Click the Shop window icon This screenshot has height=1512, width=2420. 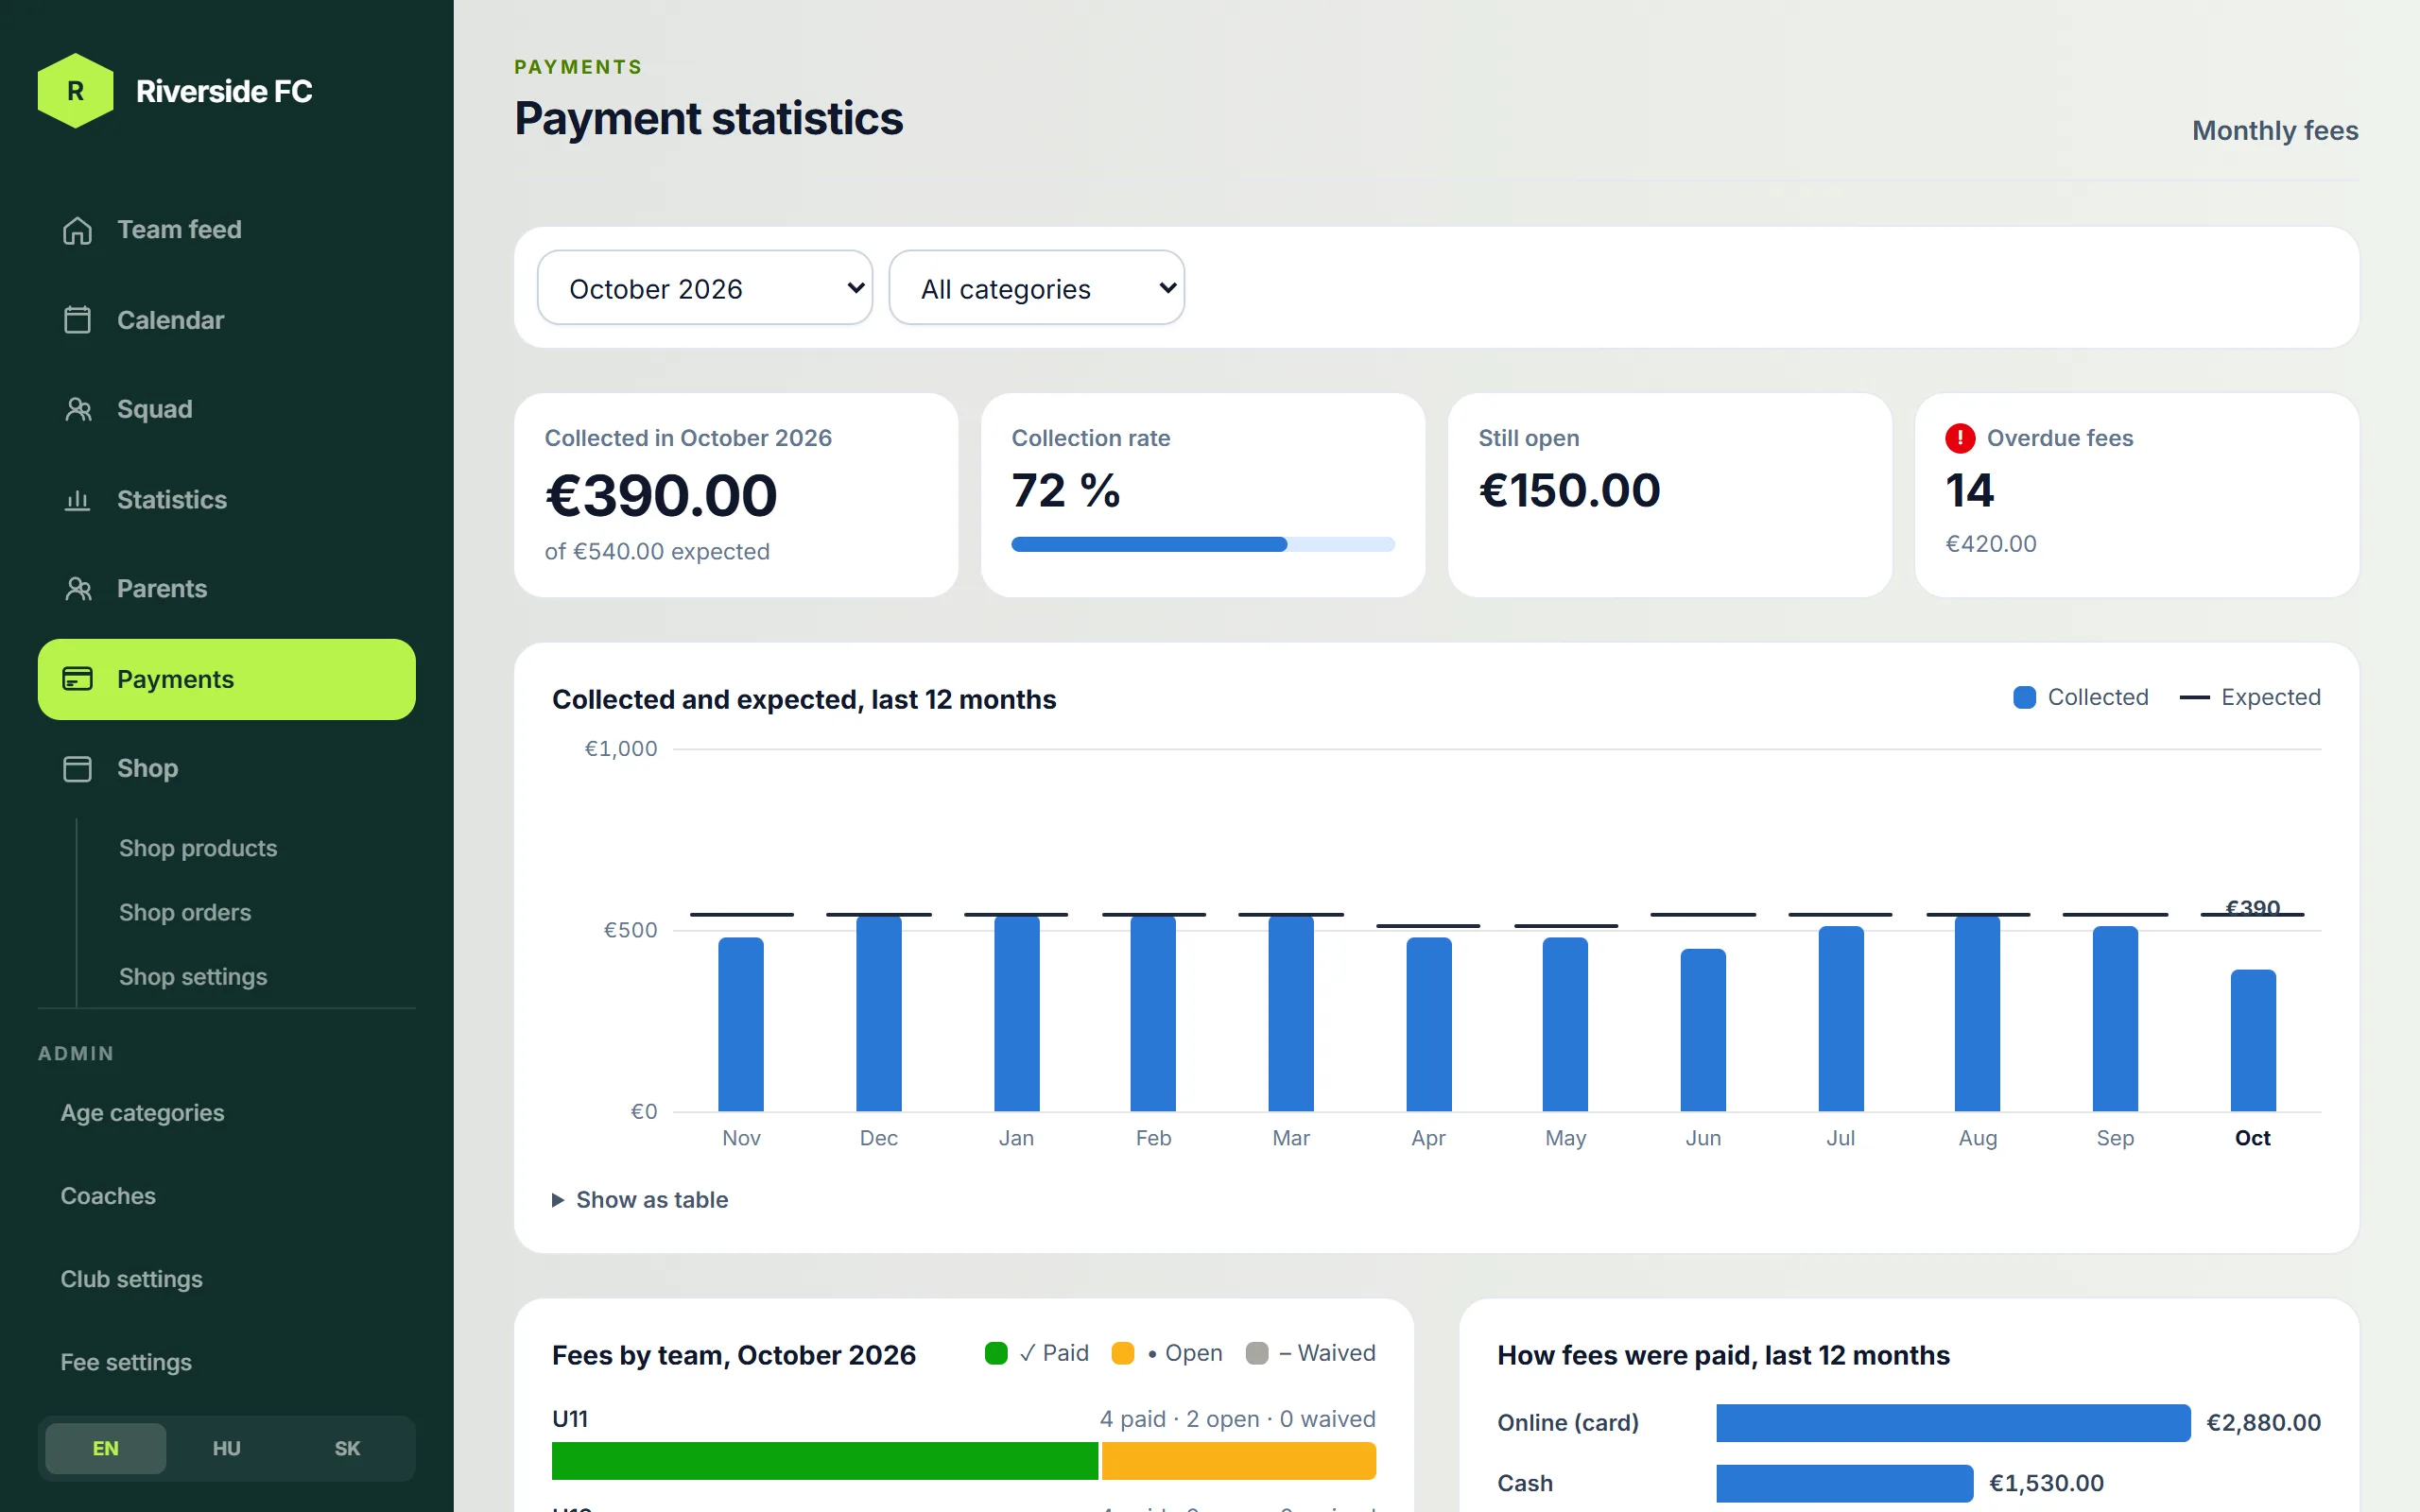77,769
